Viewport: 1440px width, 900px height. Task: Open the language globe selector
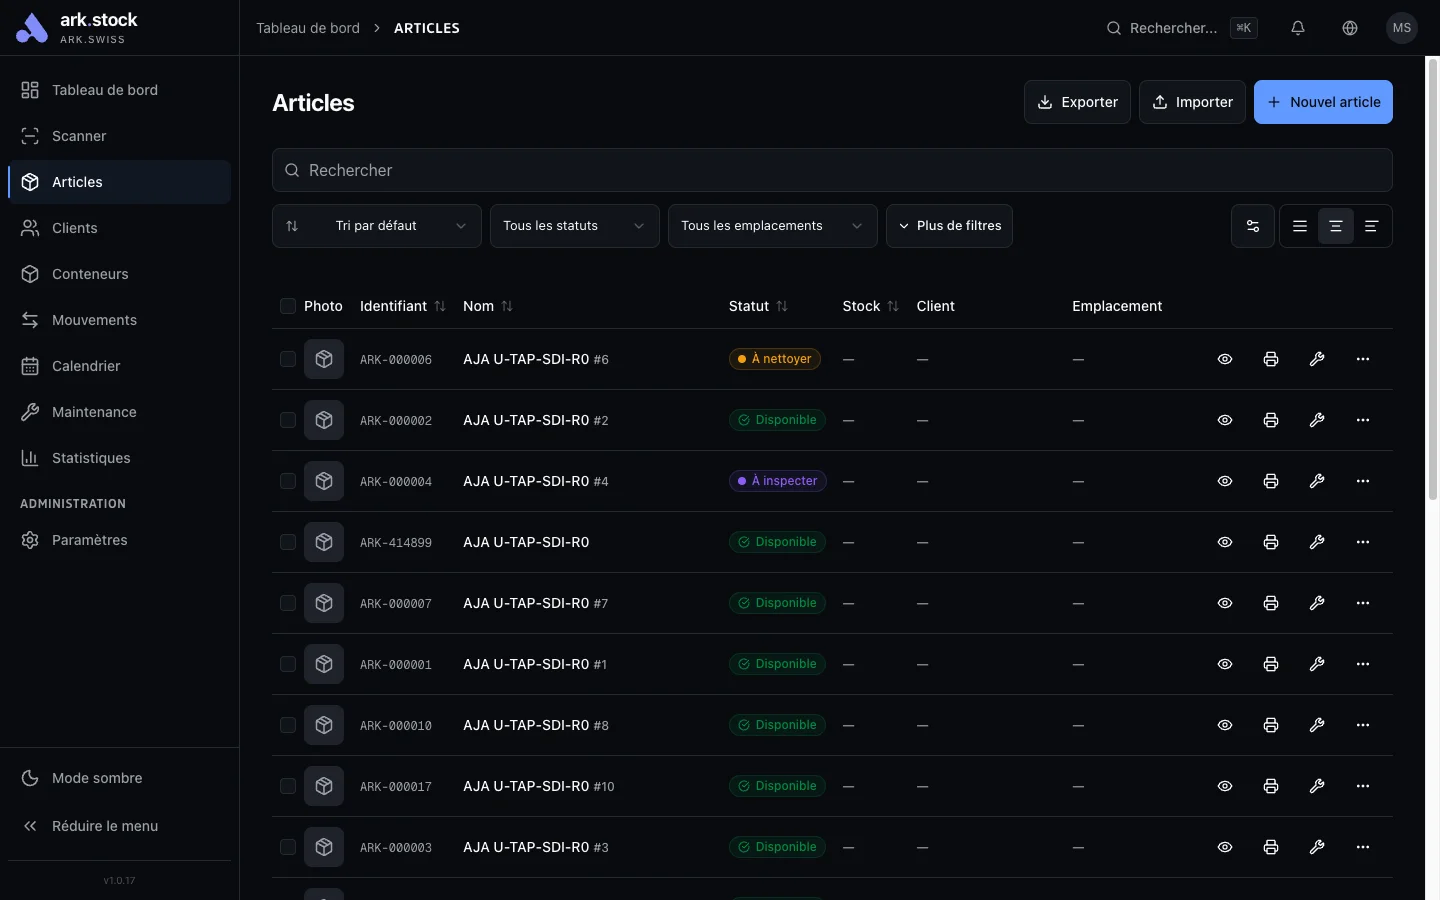click(x=1349, y=28)
